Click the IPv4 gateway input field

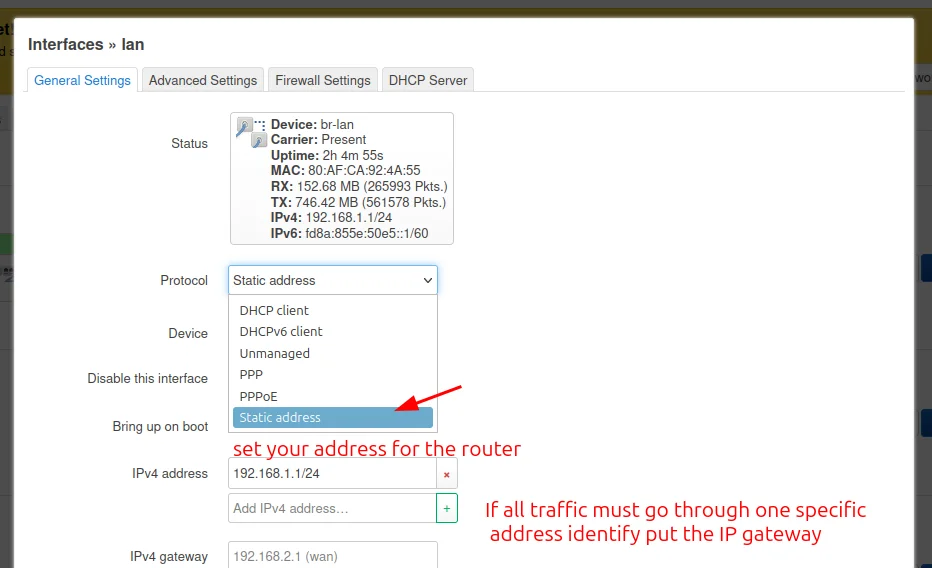click(333, 556)
